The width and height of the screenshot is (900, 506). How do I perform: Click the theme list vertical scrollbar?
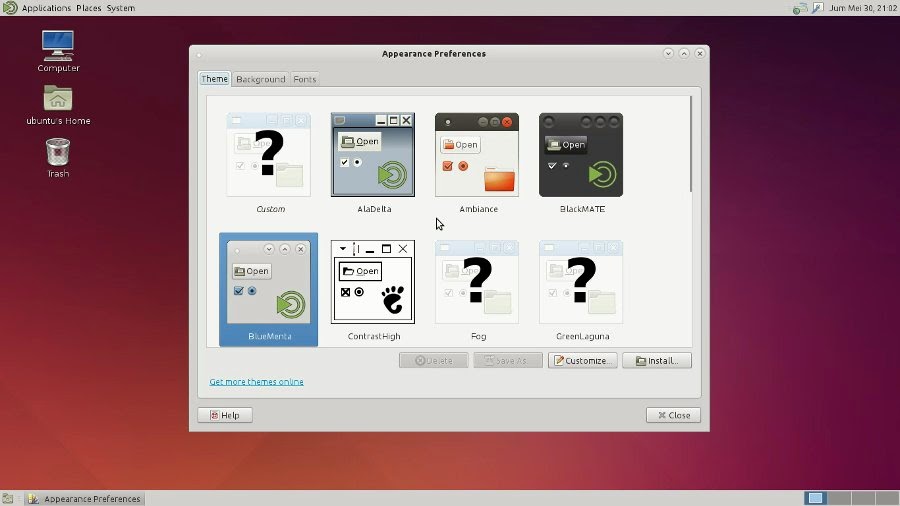(x=691, y=144)
